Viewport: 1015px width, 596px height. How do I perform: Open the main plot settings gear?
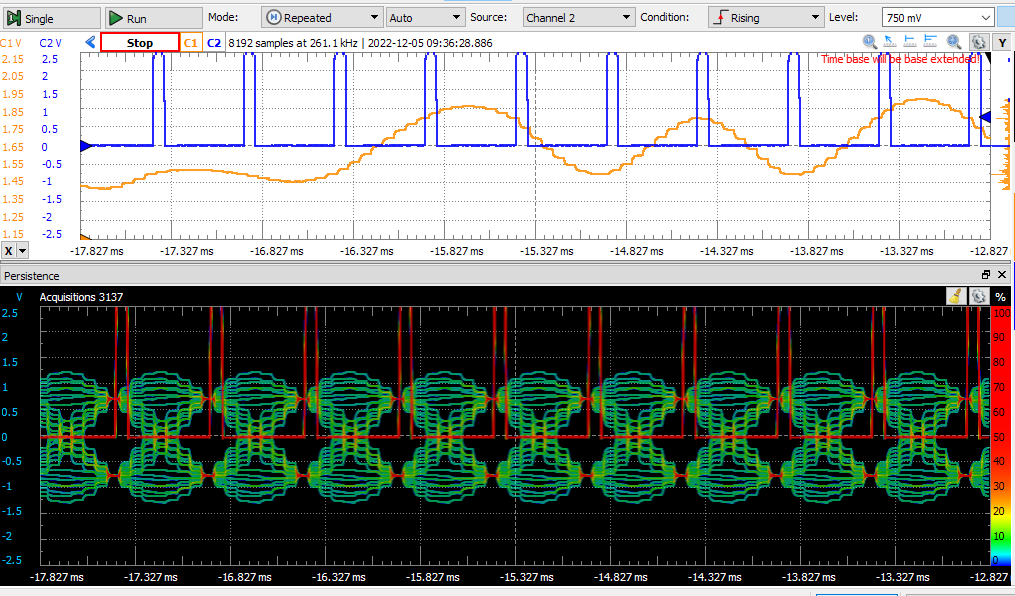click(978, 43)
